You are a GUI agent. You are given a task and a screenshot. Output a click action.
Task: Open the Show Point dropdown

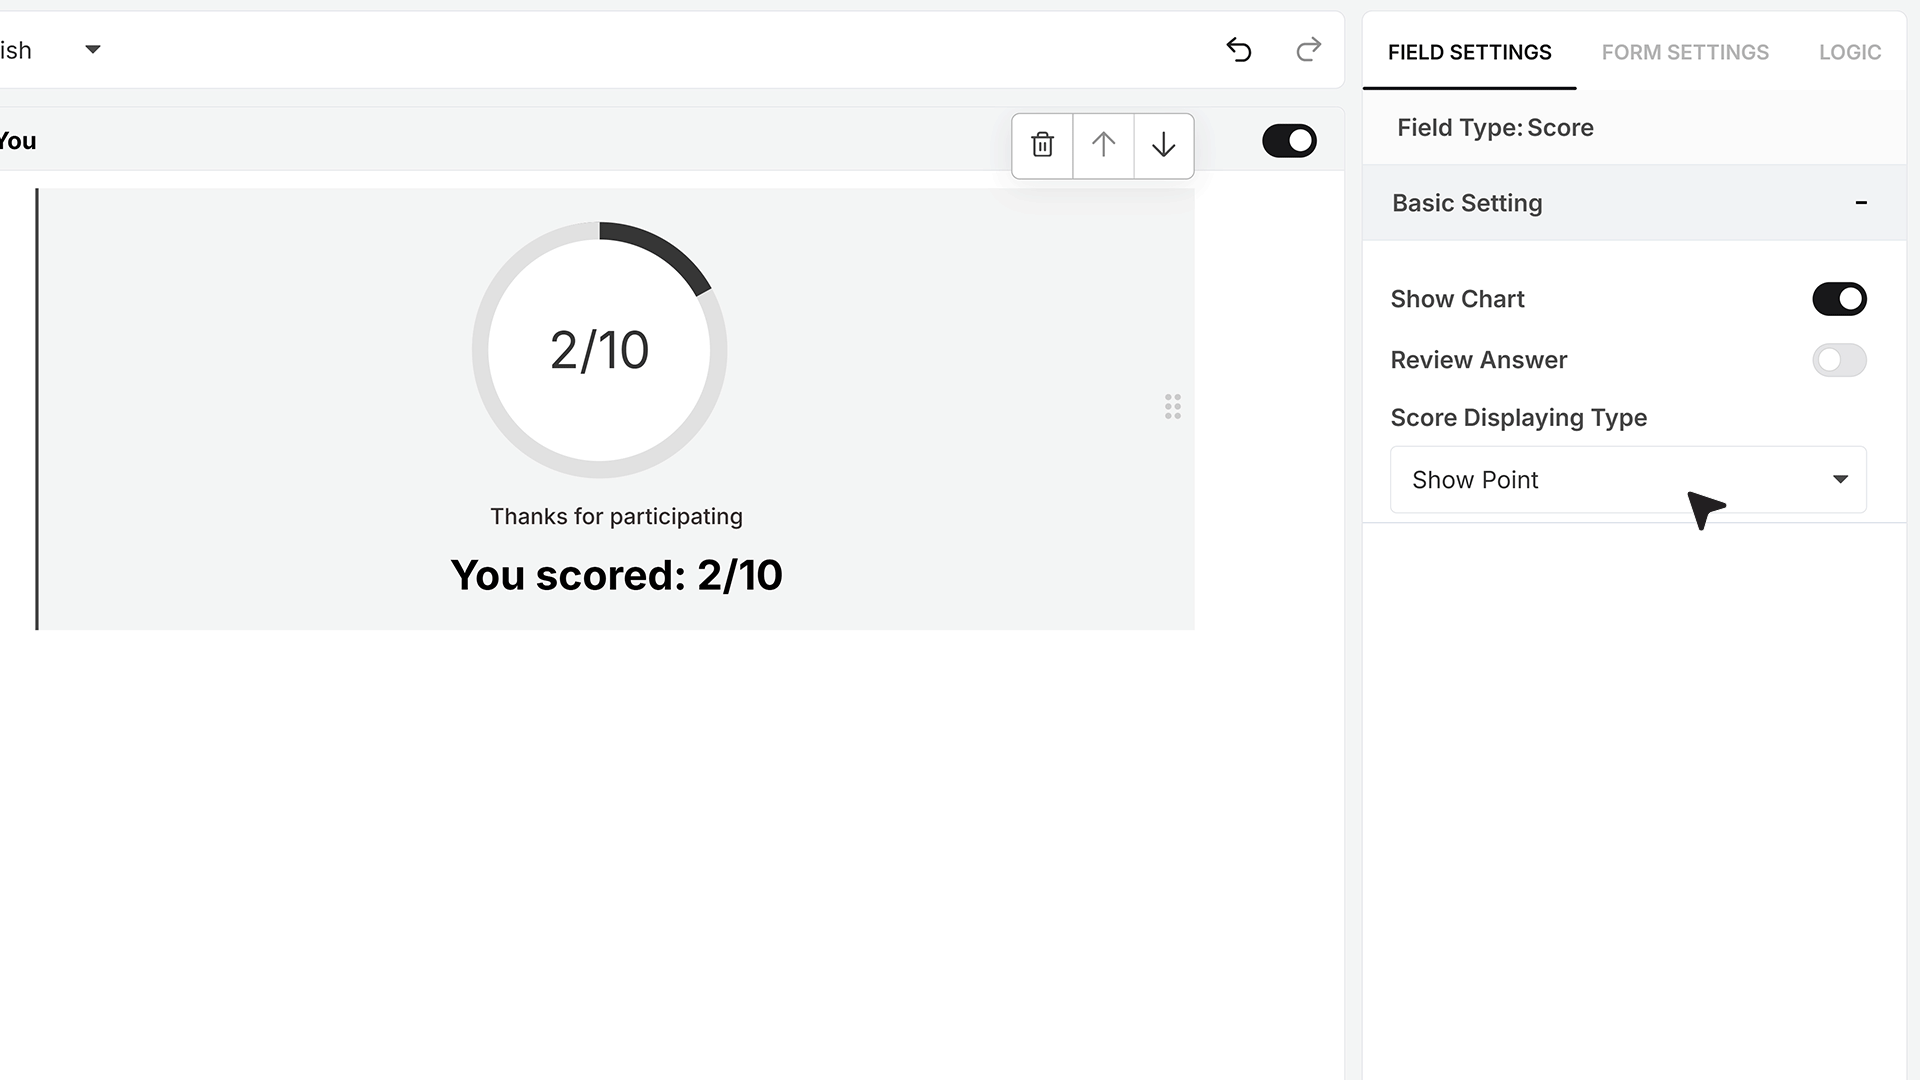pyautogui.click(x=1628, y=480)
